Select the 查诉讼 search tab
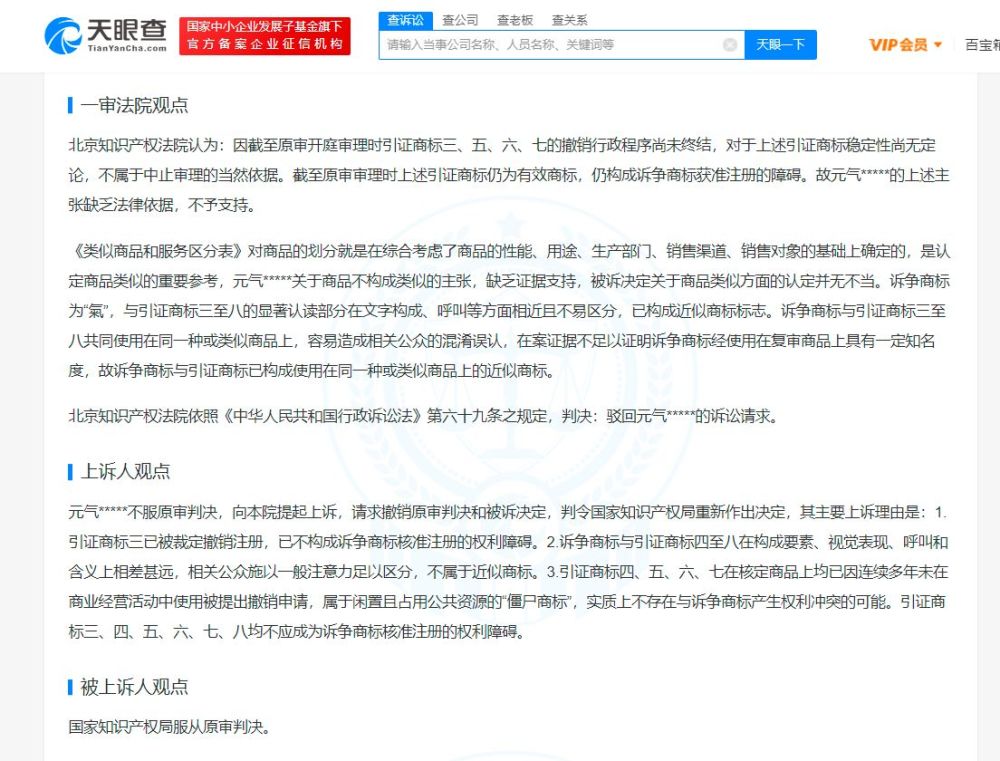The width and height of the screenshot is (1000, 761). [x=406, y=20]
